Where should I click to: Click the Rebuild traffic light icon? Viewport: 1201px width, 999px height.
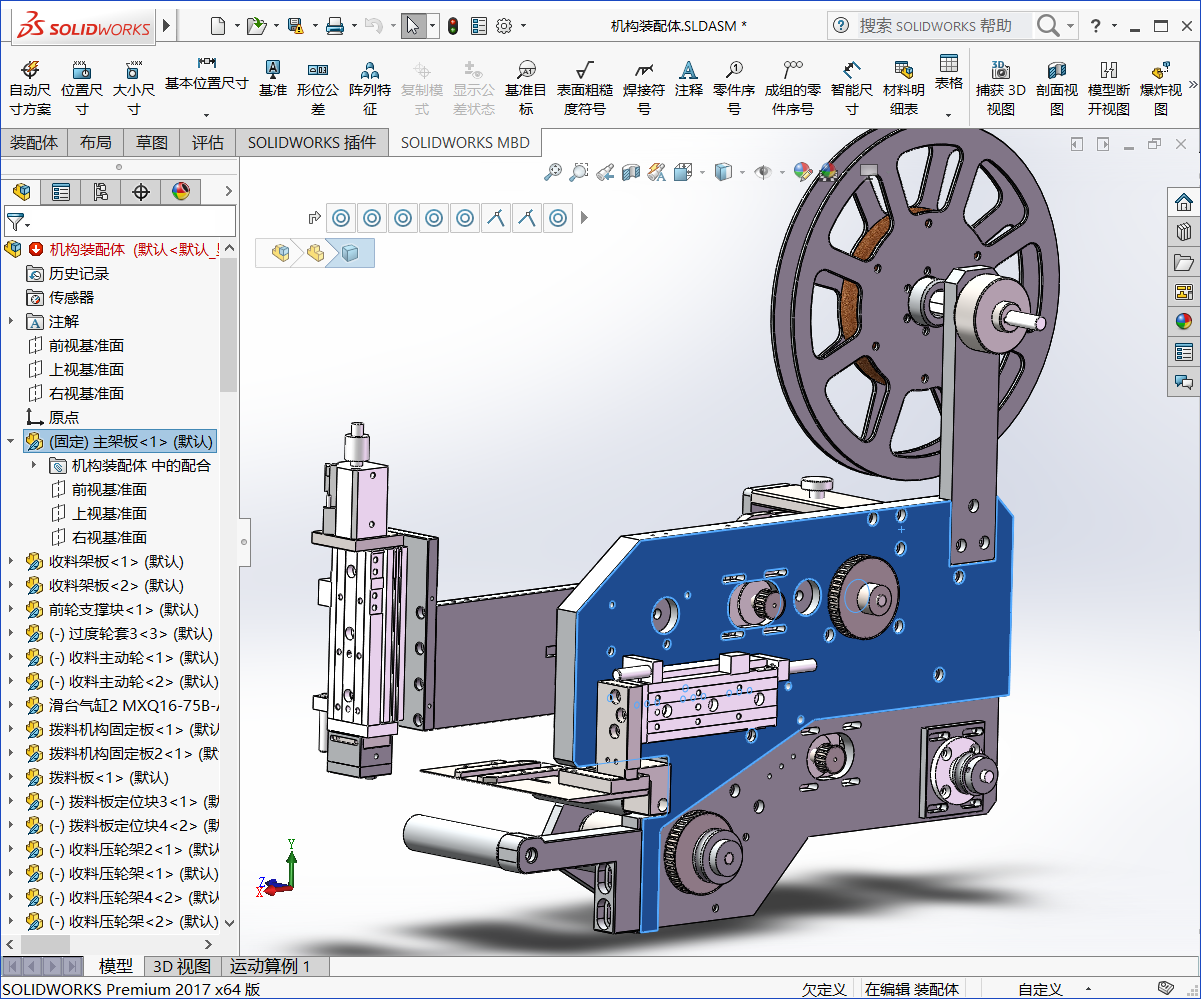(x=452, y=26)
